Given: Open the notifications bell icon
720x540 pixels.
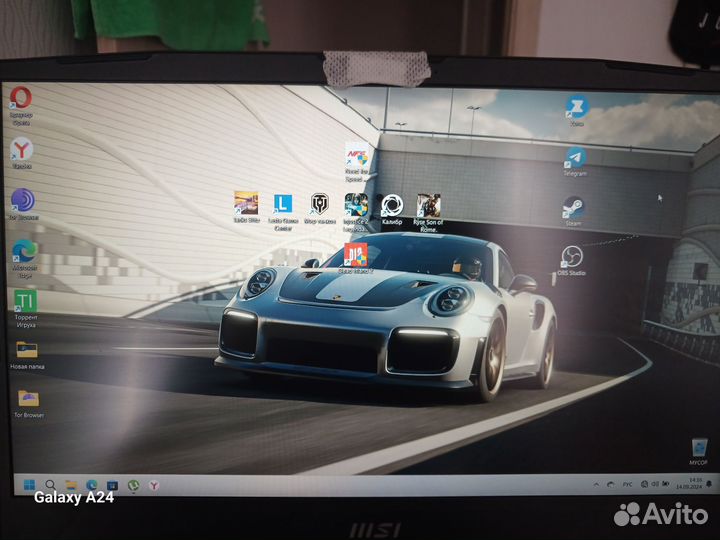Looking at the screenshot, I should click(x=709, y=484).
